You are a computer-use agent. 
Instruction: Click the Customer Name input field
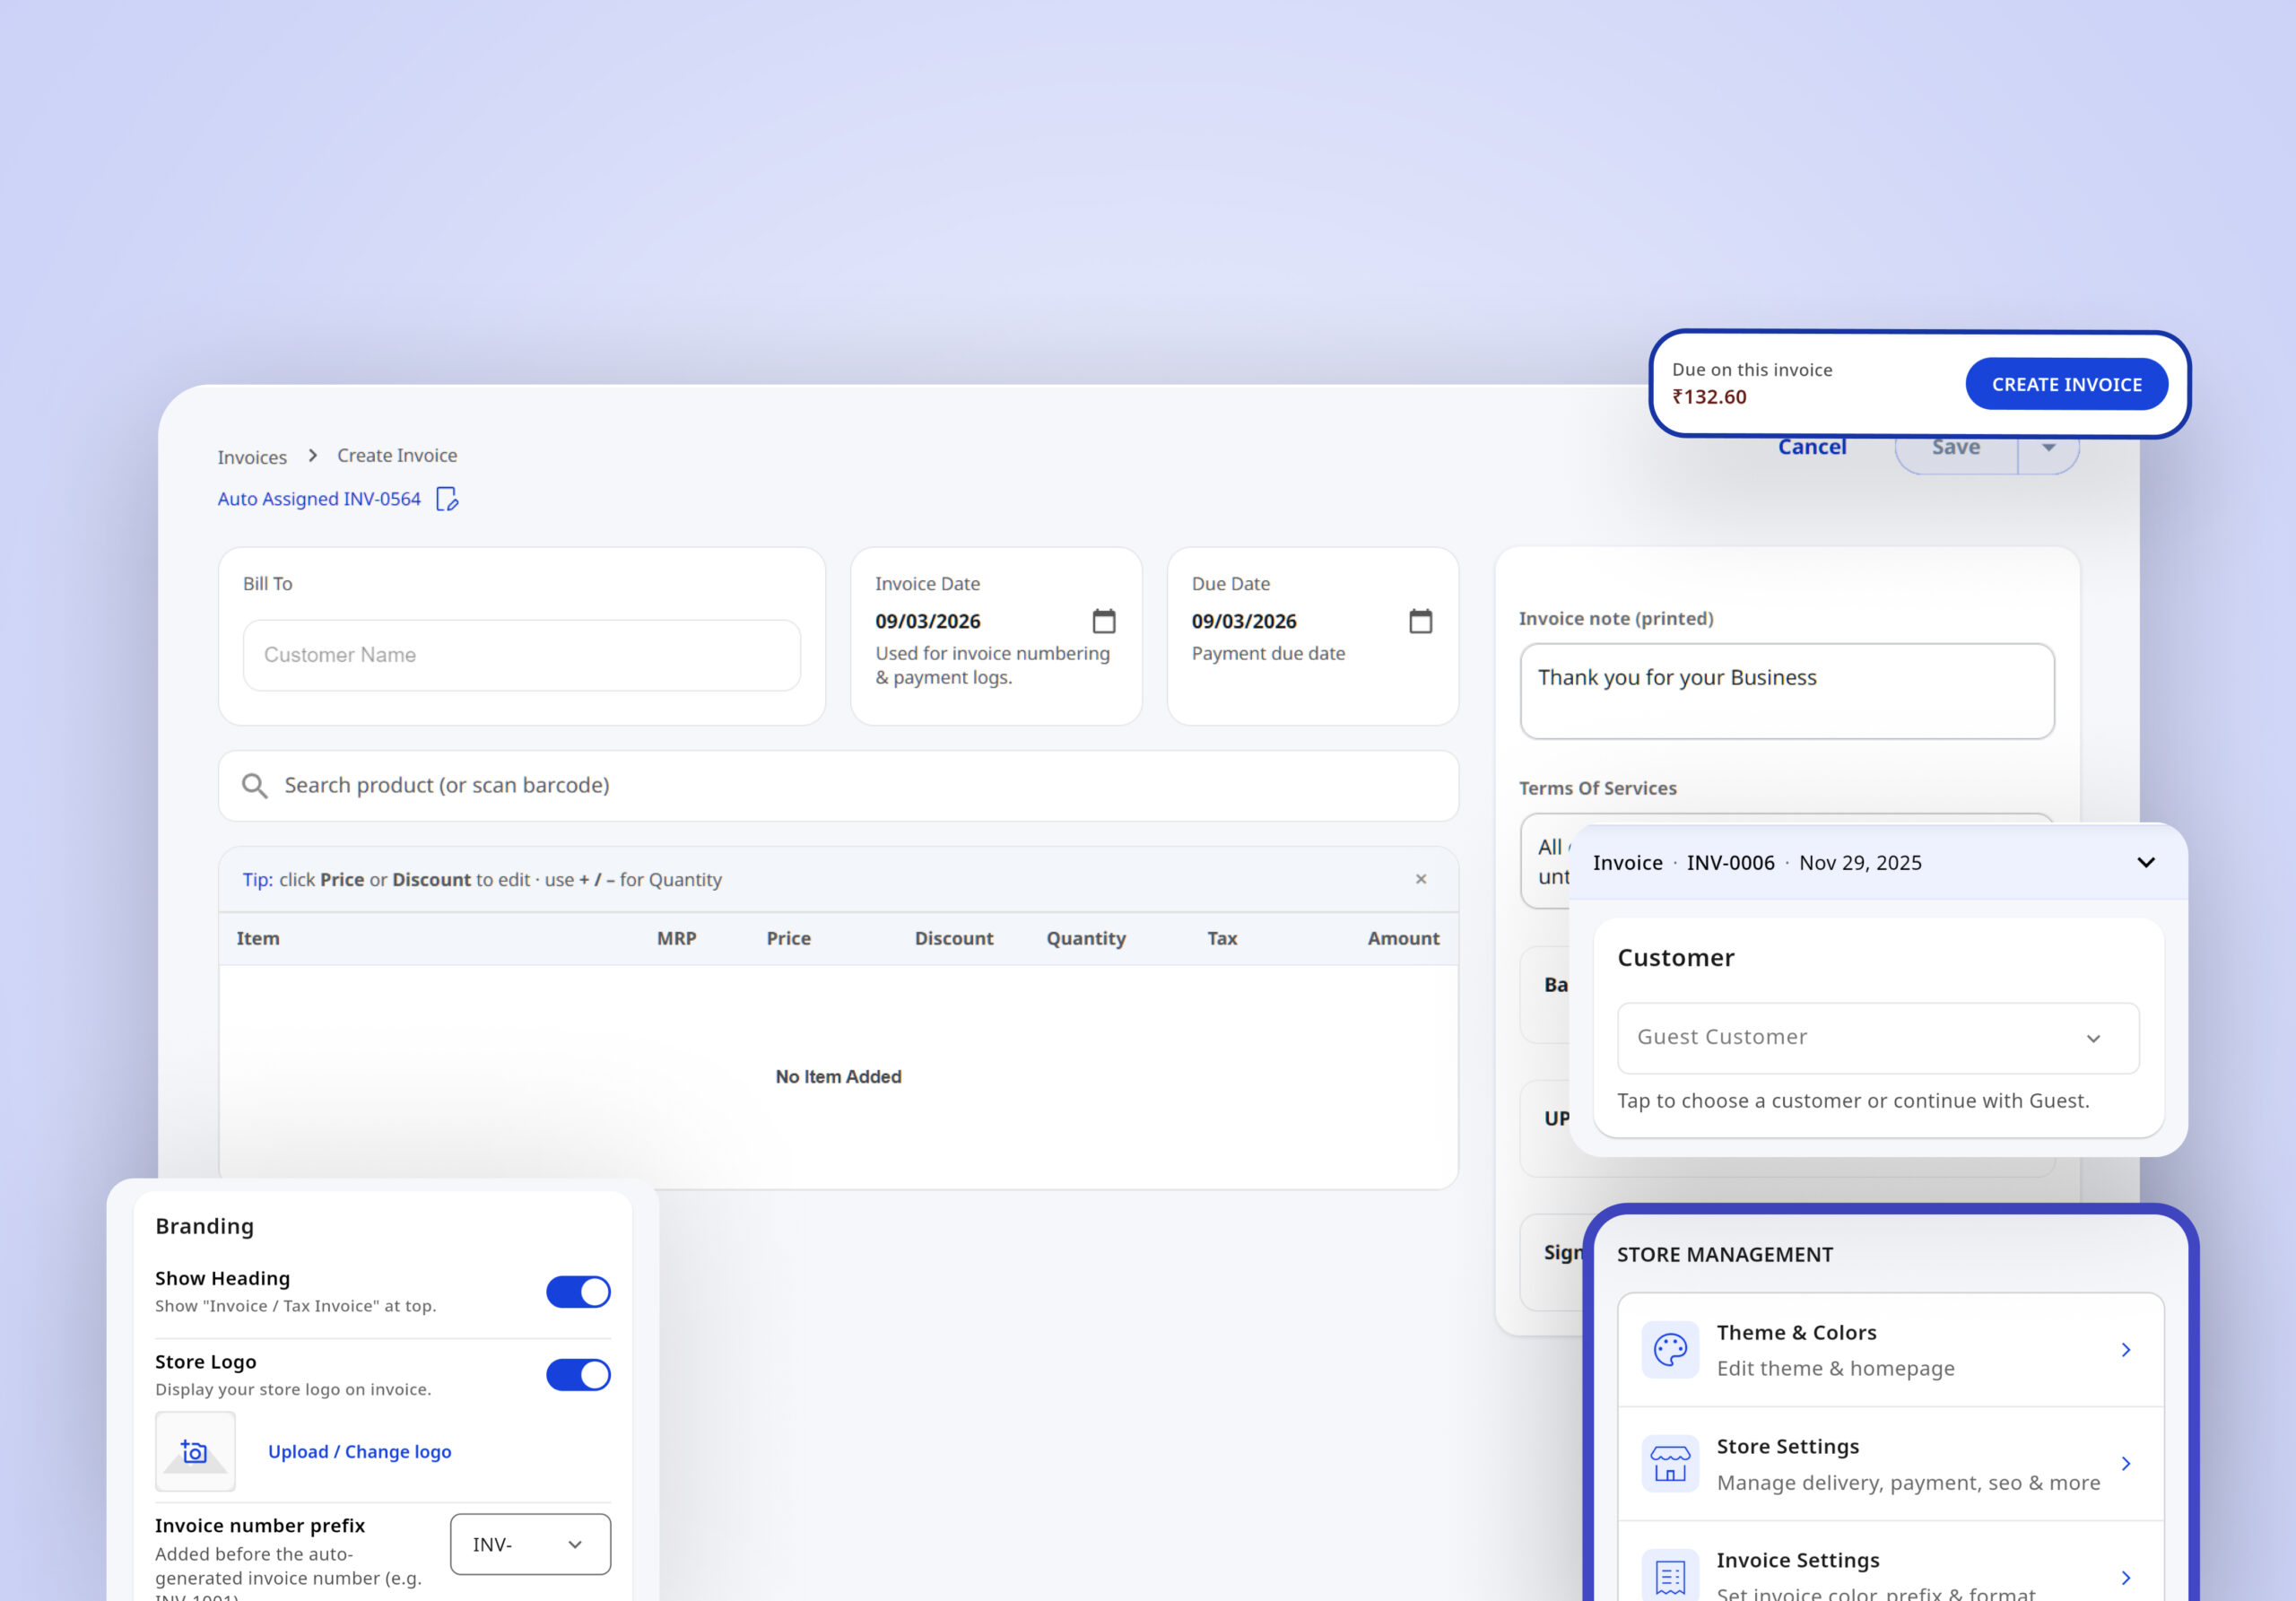pos(521,655)
